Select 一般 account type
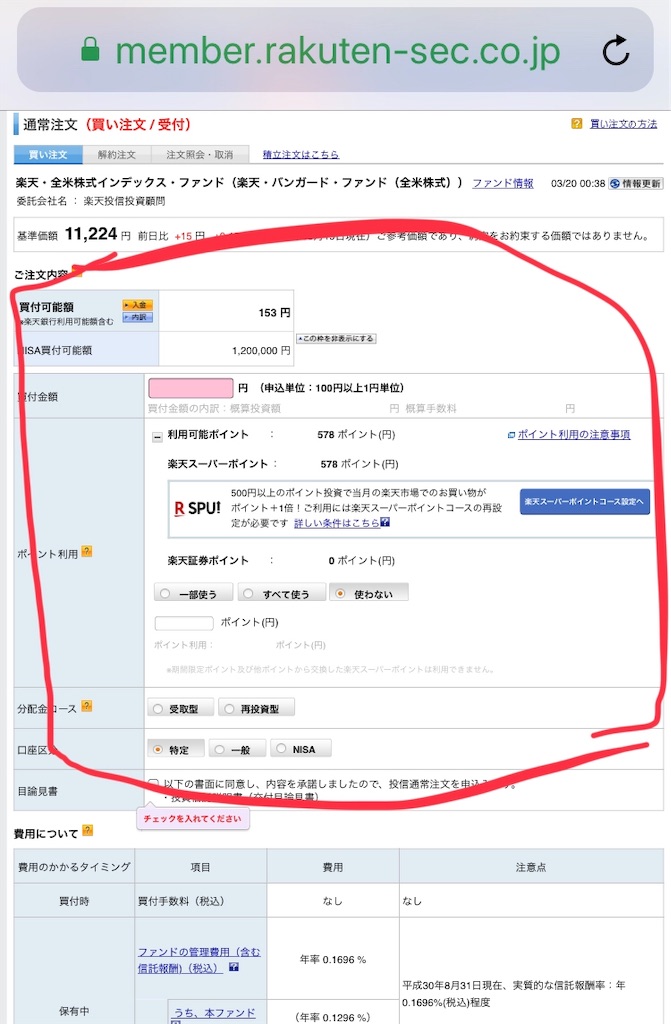The height and width of the screenshot is (1024, 671). 237,749
